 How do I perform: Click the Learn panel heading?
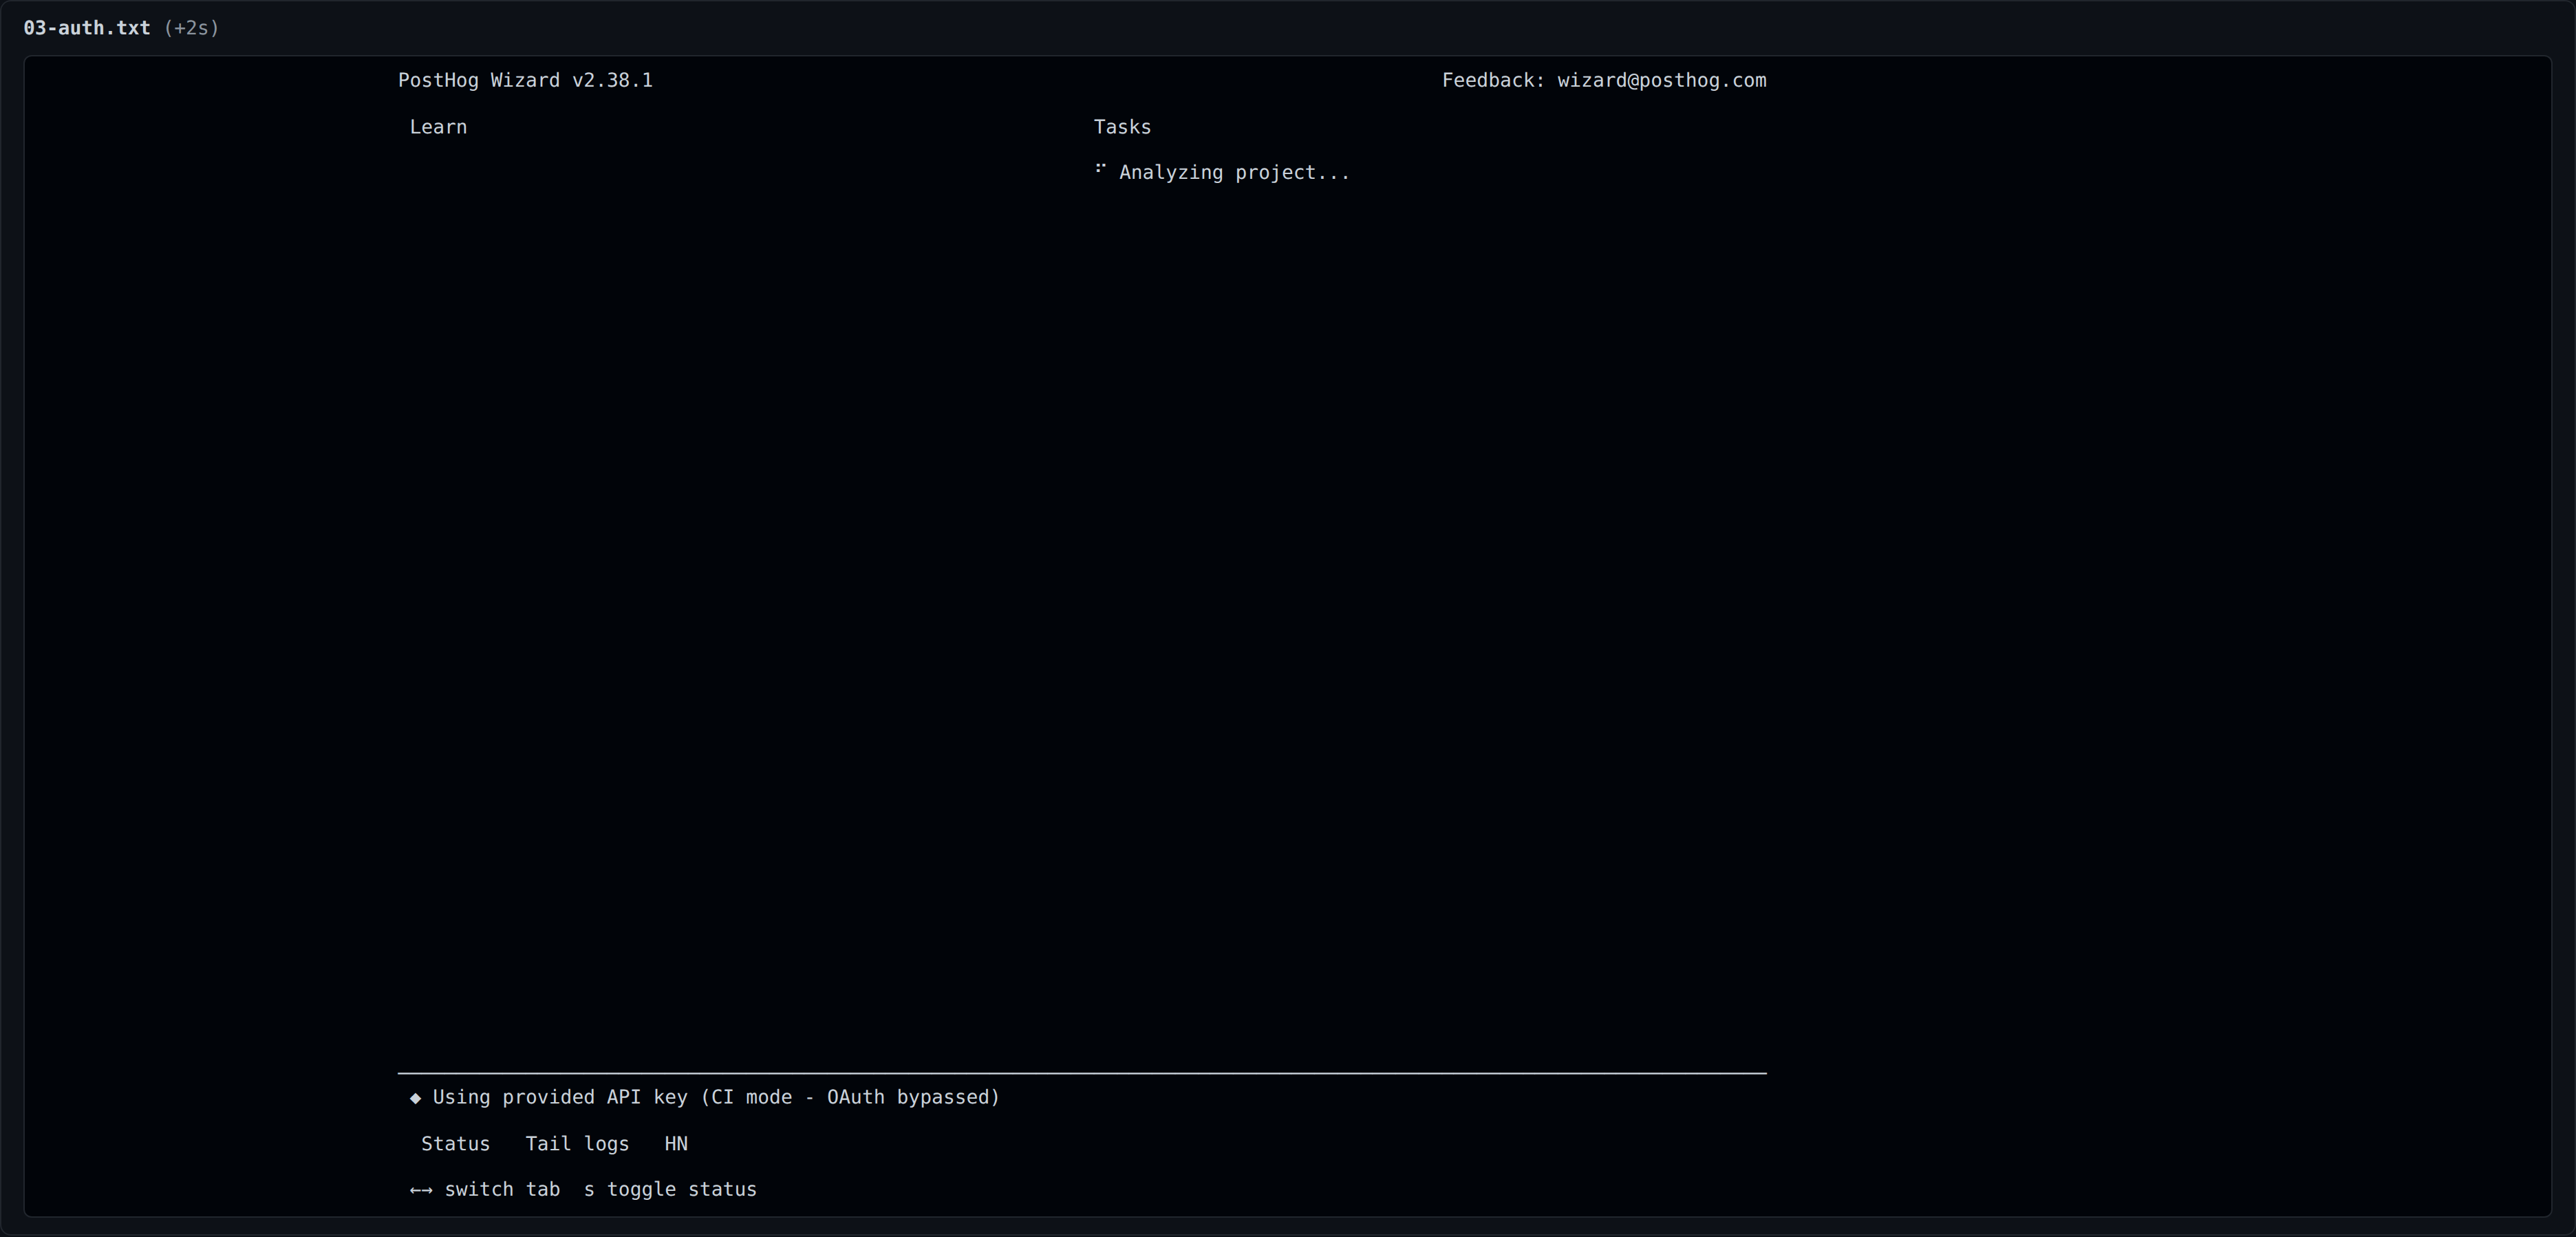tap(438, 127)
